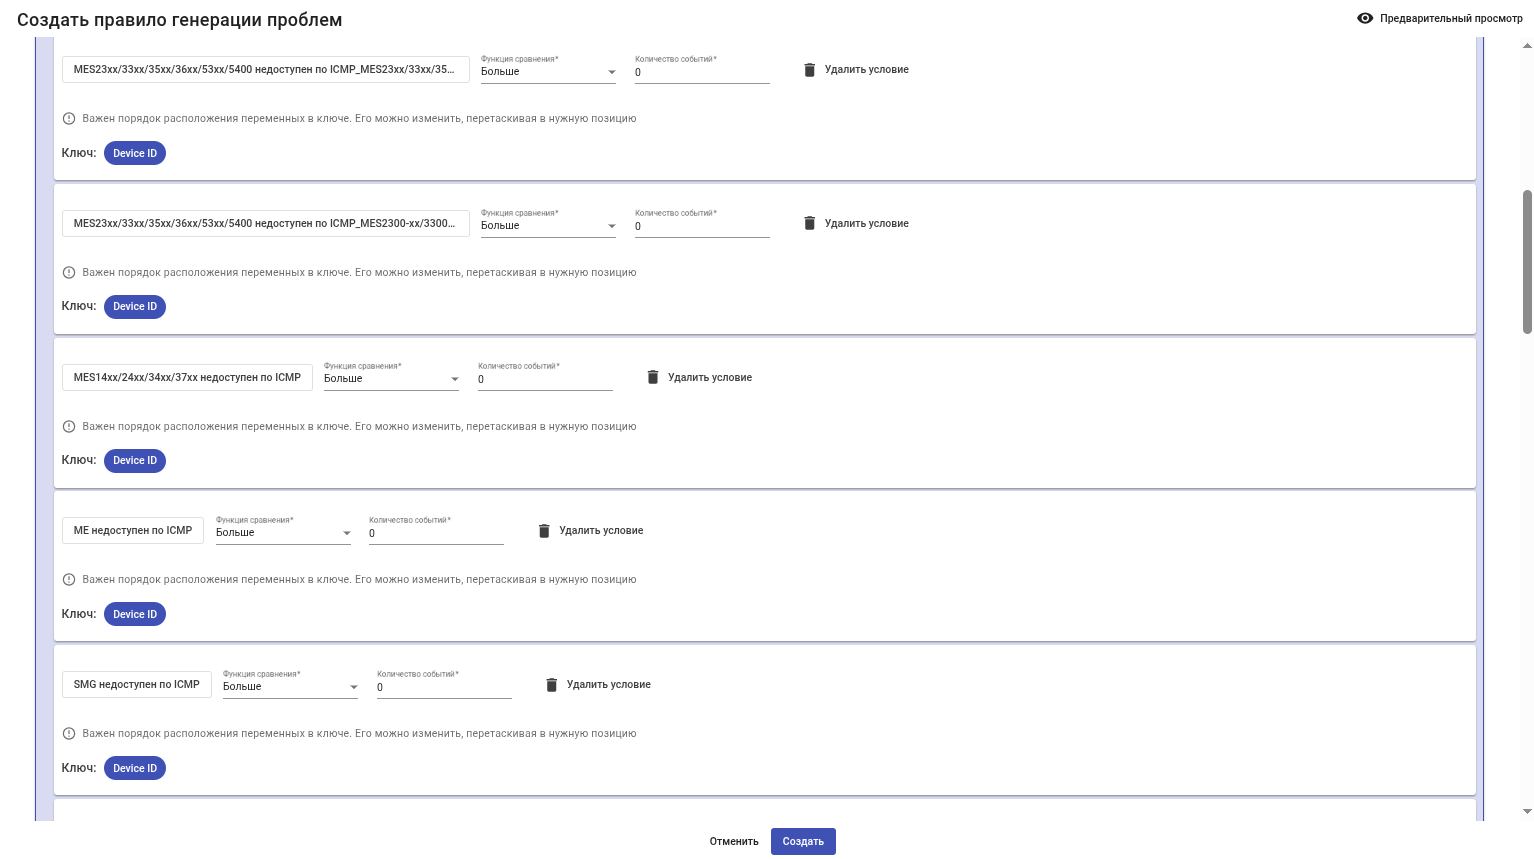
Task: Click trash icon for SMG недоступен condition
Action: [551, 685]
